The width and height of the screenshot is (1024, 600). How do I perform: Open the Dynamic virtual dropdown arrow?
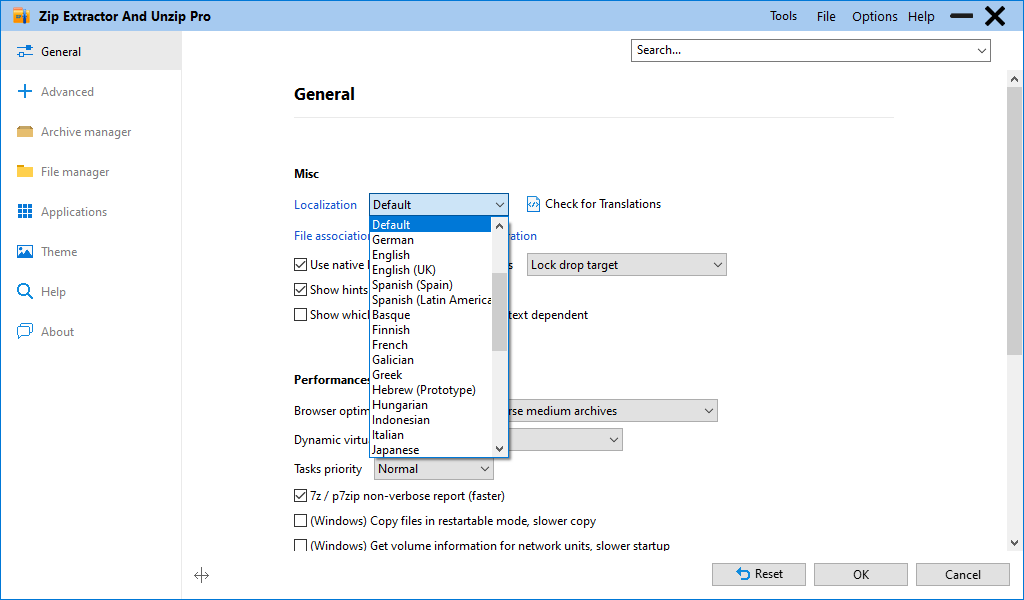pyautogui.click(x=613, y=439)
